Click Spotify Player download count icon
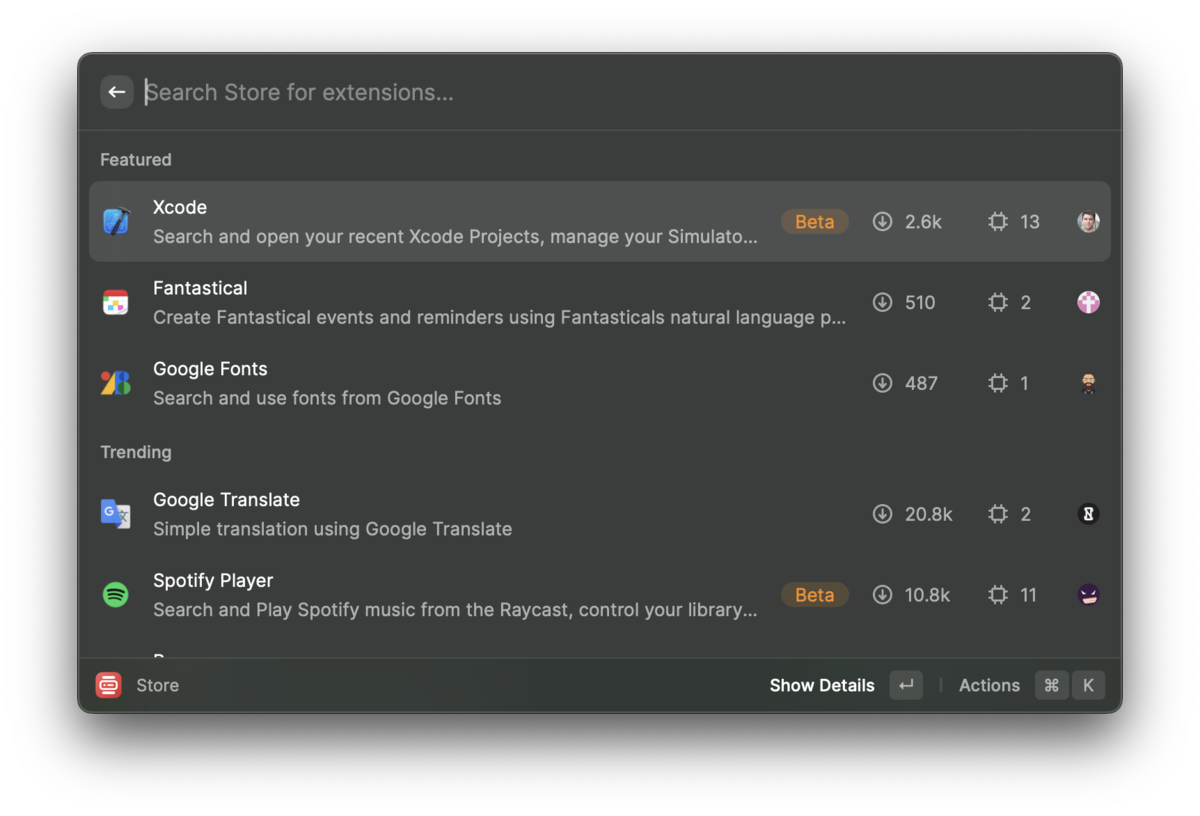The width and height of the screenshot is (1200, 816). 882,595
